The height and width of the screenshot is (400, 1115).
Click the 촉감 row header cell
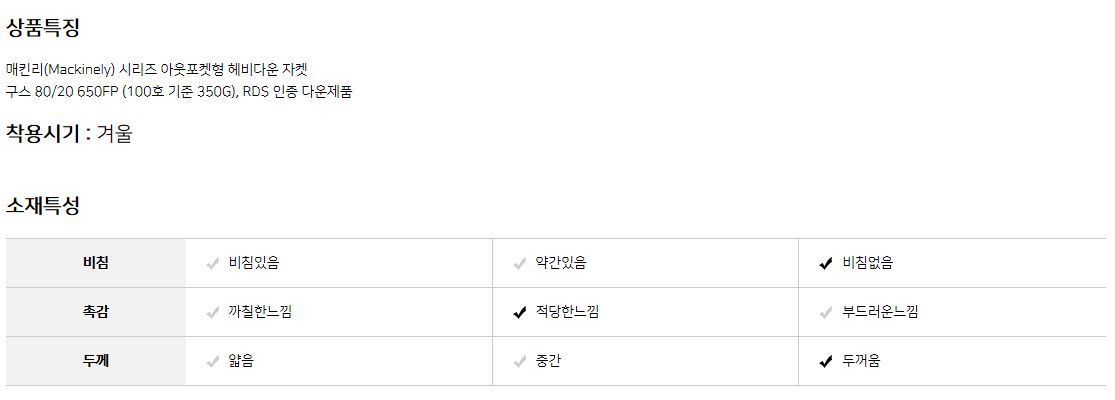96,312
